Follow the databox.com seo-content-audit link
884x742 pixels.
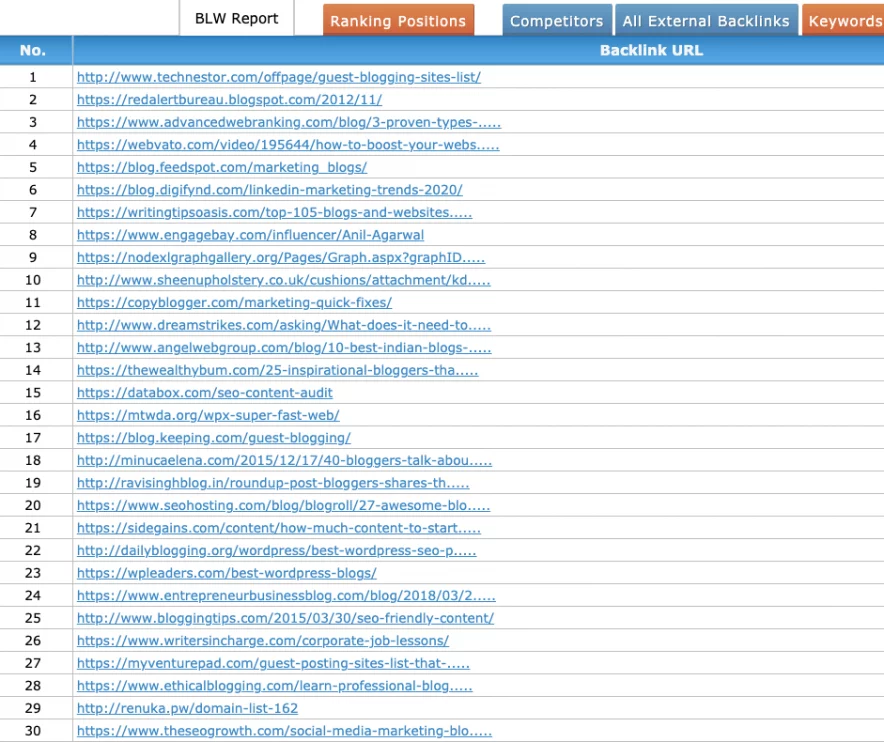pyautogui.click(x=205, y=393)
